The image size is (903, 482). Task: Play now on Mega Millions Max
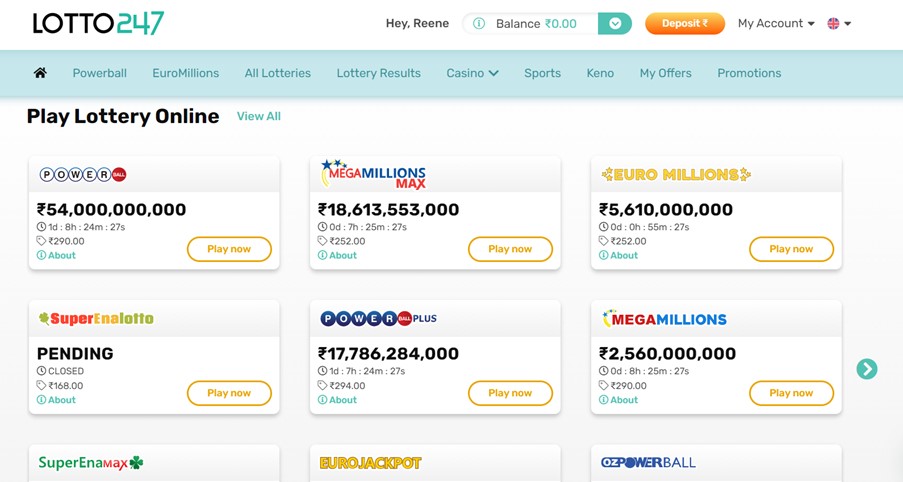pyautogui.click(x=510, y=249)
